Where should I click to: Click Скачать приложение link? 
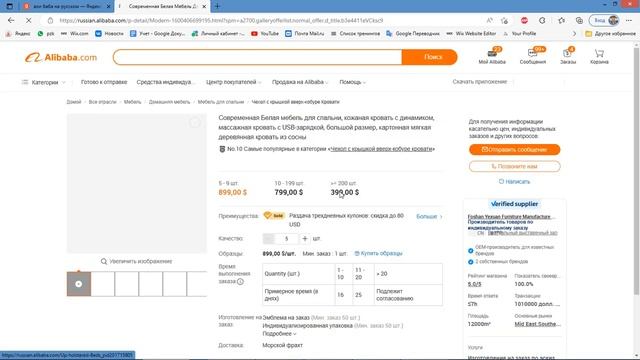480,82
